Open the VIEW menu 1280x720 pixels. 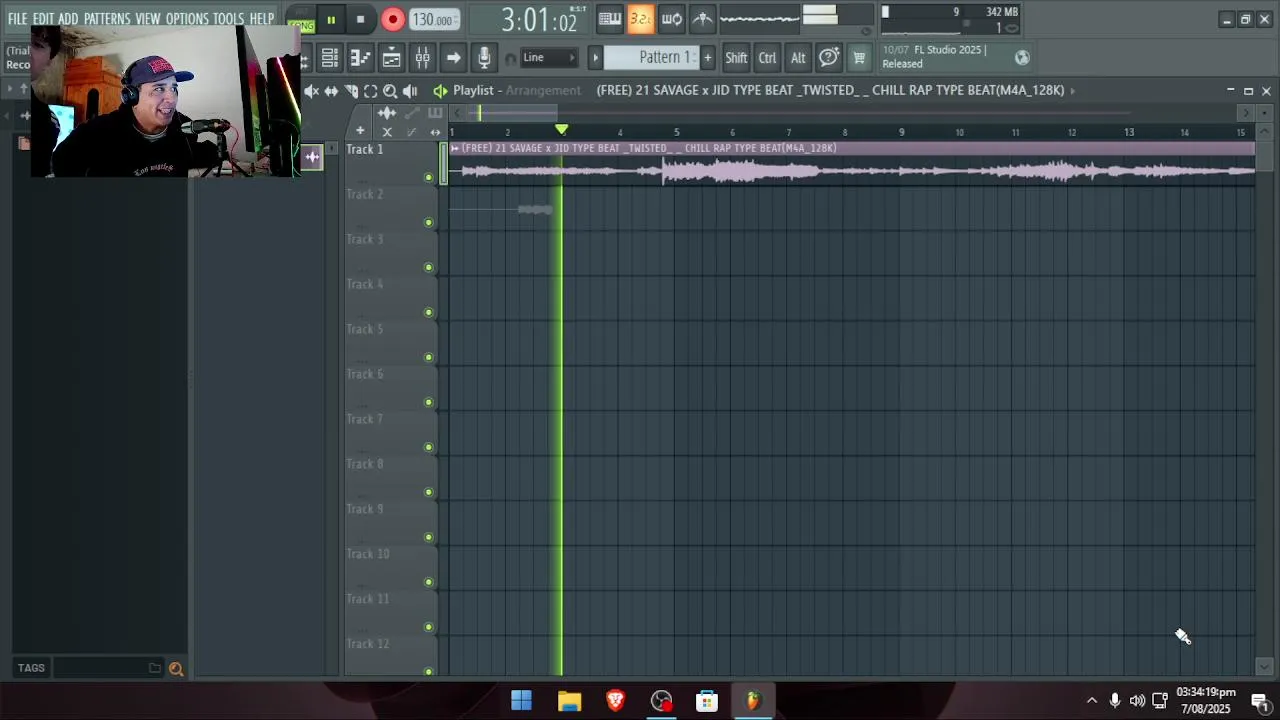coord(148,19)
